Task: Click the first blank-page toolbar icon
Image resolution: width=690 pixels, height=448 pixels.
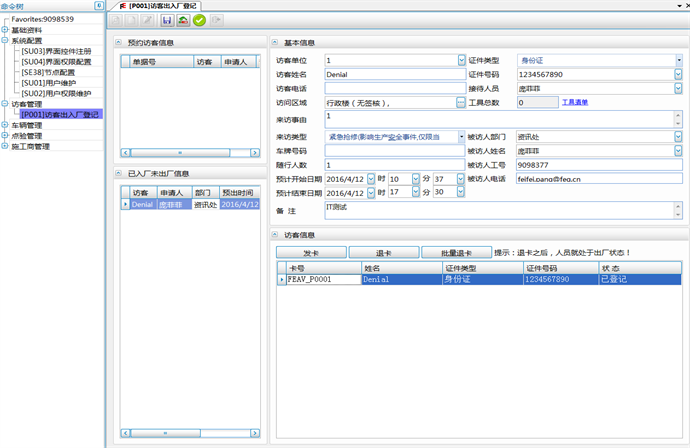Action: 117,20
